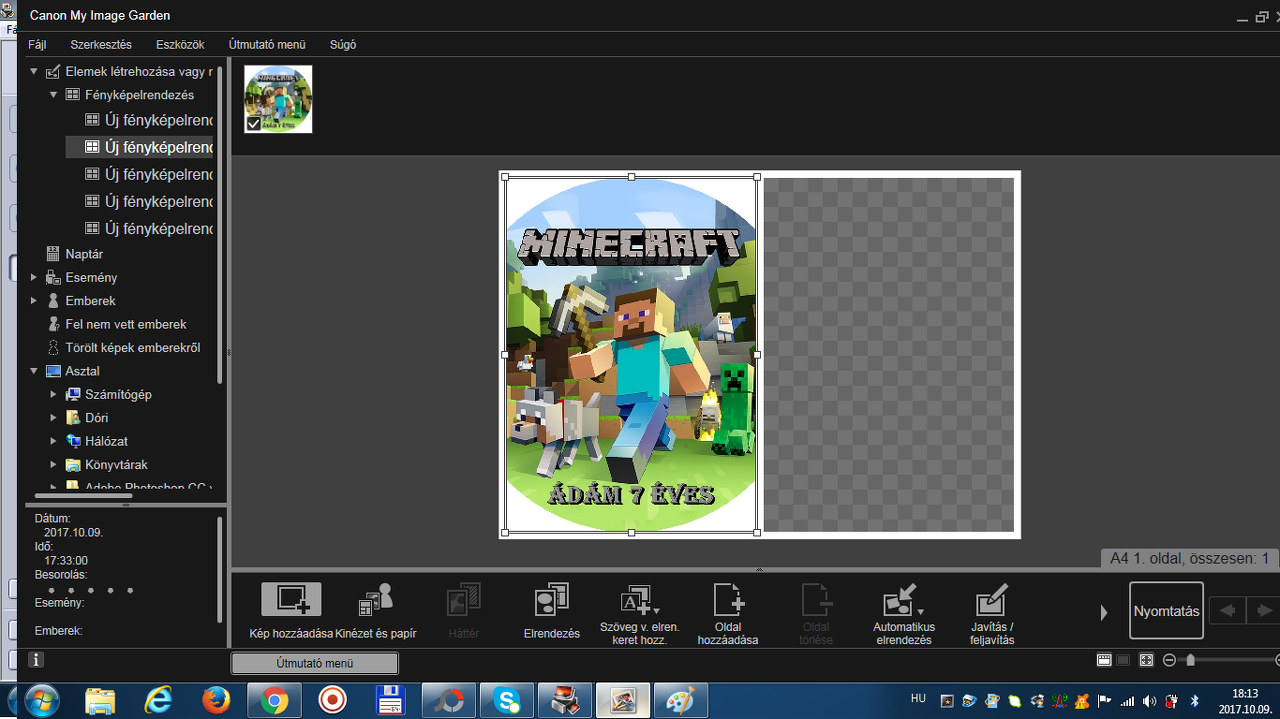Viewport: 1280px width, 719px height.
Task: Expand the Hálózat node
Action: pyautogui.click(x=53, y=441)
